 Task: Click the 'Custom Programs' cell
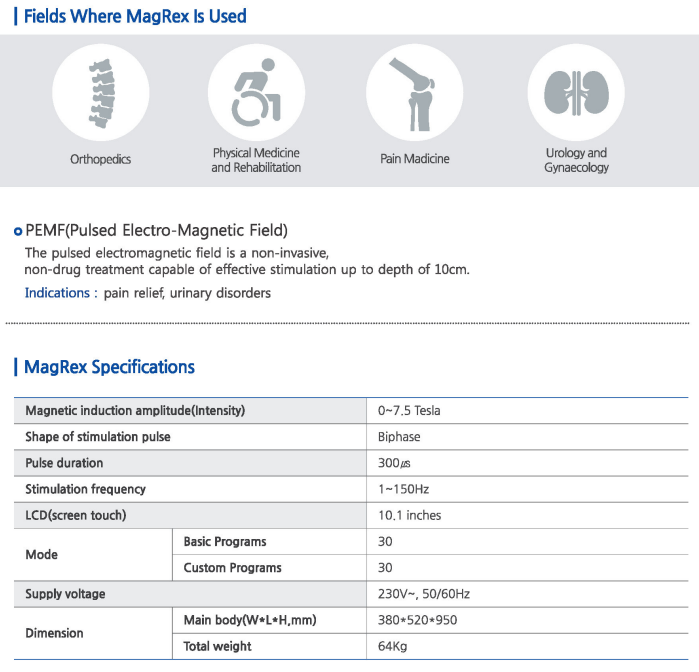[x=269, y=568]
